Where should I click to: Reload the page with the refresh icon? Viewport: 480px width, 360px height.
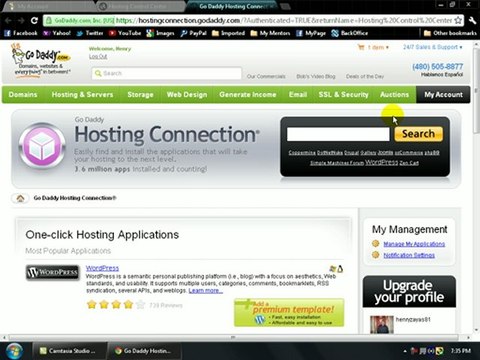click(34, 21)
